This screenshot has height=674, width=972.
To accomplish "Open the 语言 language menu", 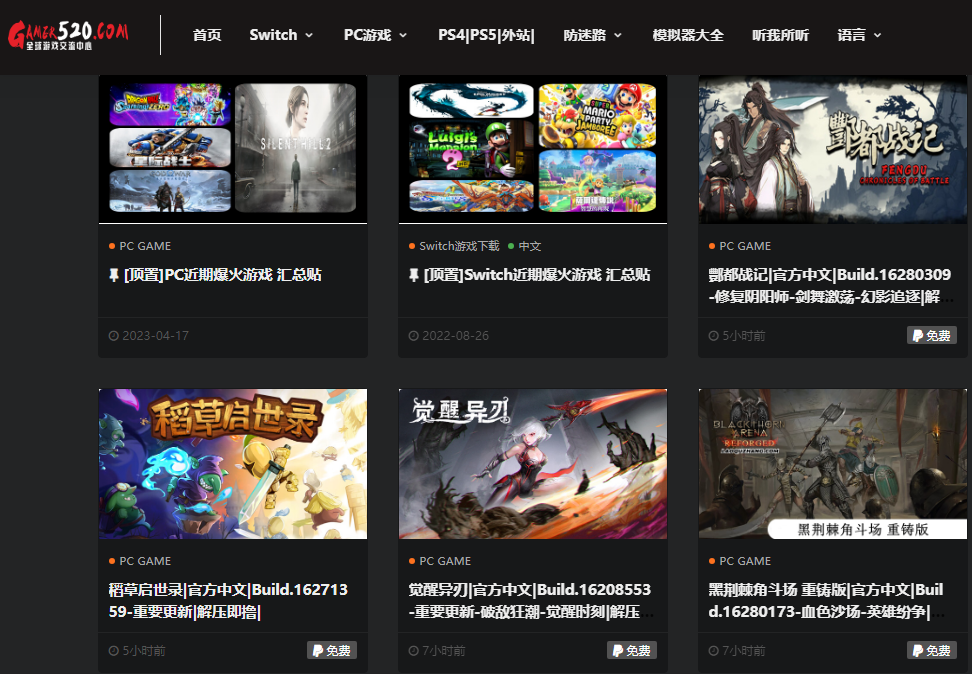I will (x=851, y=35).
